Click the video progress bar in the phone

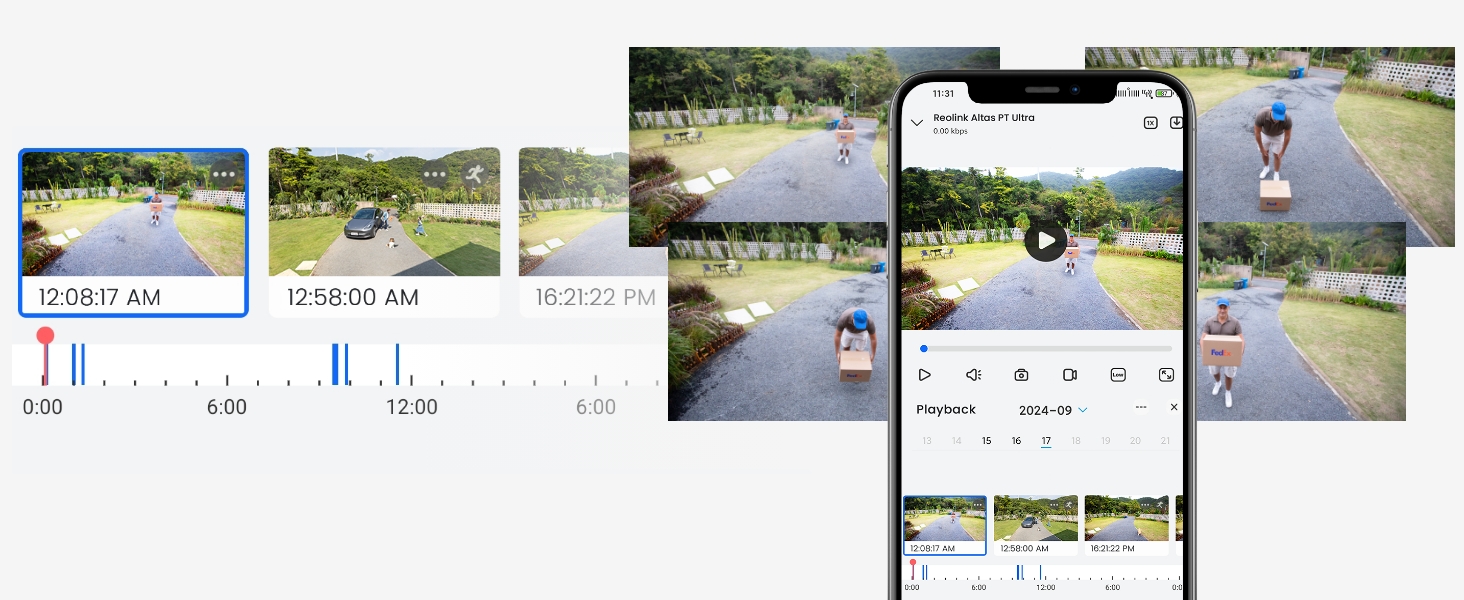coord(1046,349)
